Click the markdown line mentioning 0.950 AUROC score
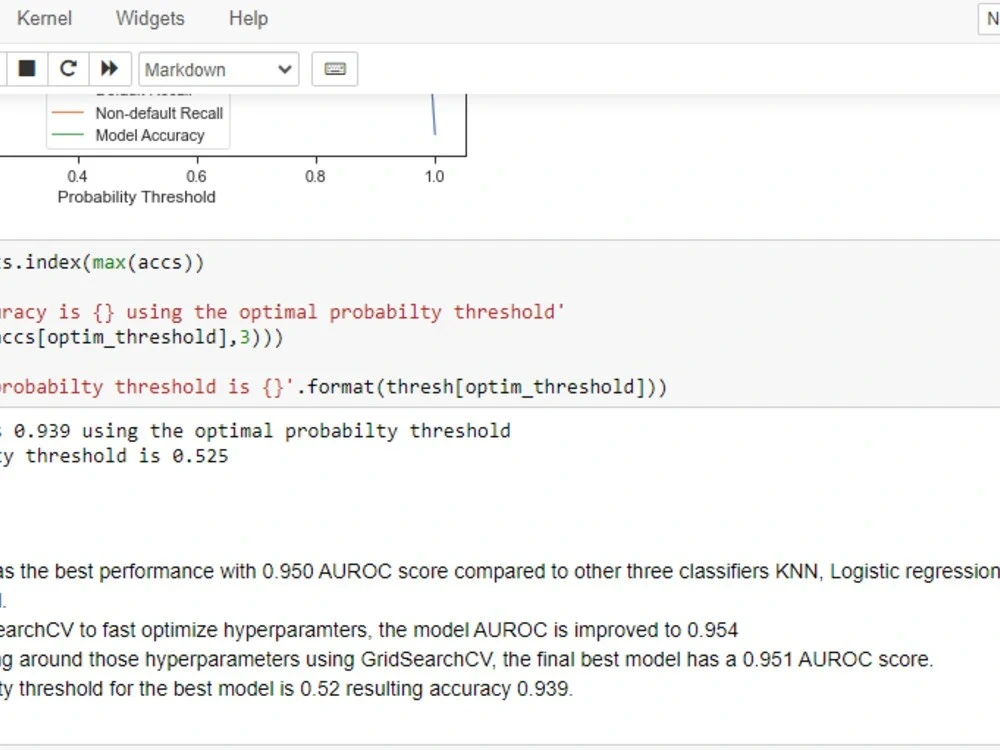This screenshot has height=750, width=1000. [x=500, y=571]
